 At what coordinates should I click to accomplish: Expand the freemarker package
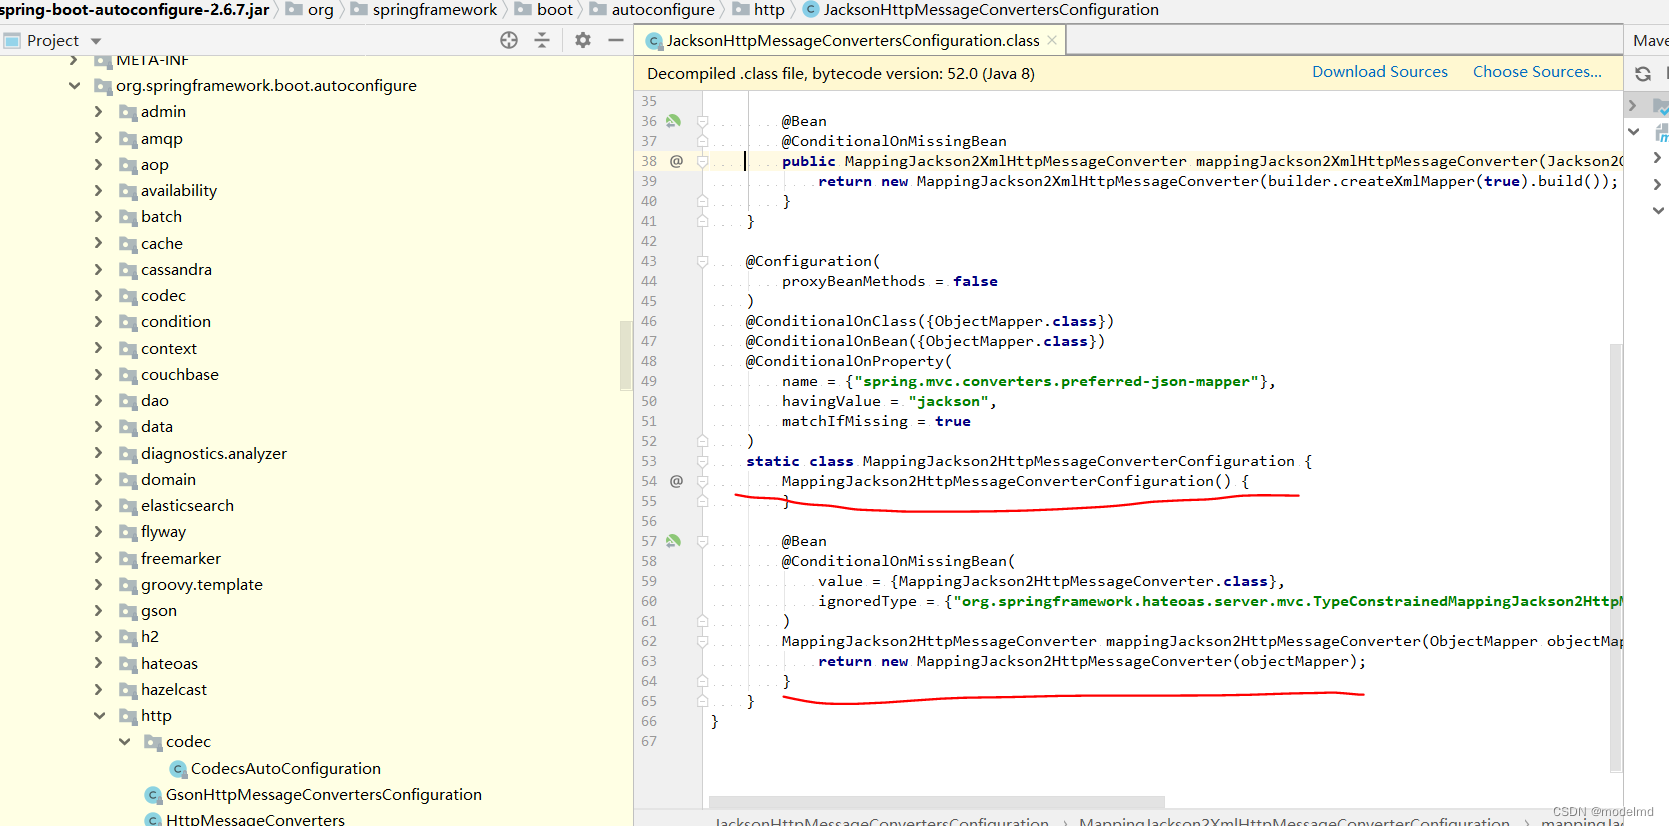click(98, 558)
